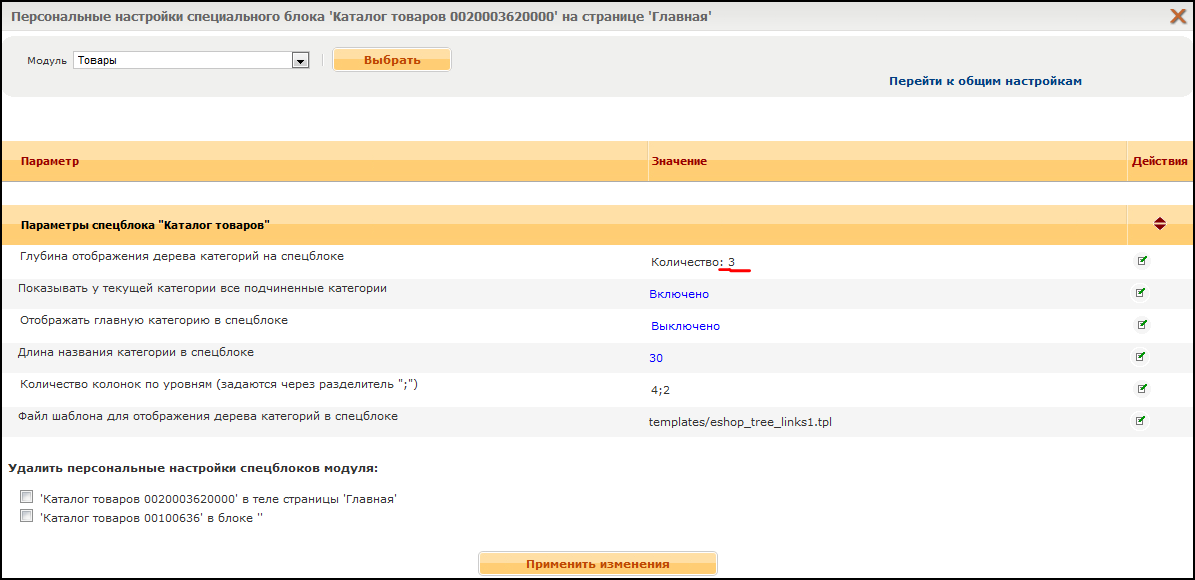
Task: Select text templates/eshop_tree_links1.tpl
Action: coord(740,421)
